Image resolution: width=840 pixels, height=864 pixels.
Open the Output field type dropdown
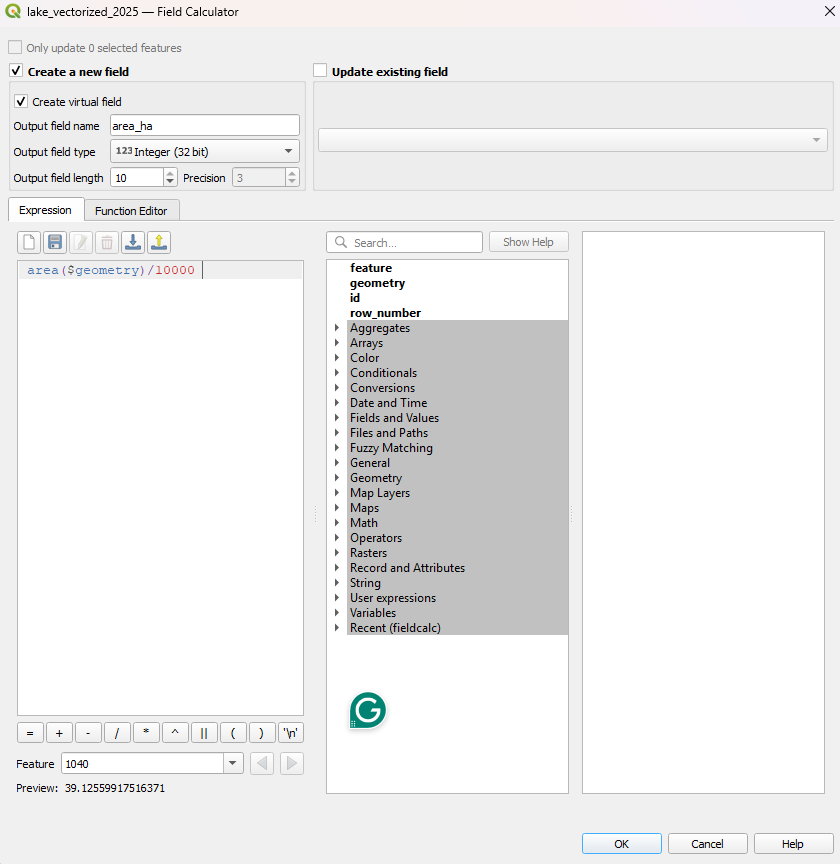205,152
